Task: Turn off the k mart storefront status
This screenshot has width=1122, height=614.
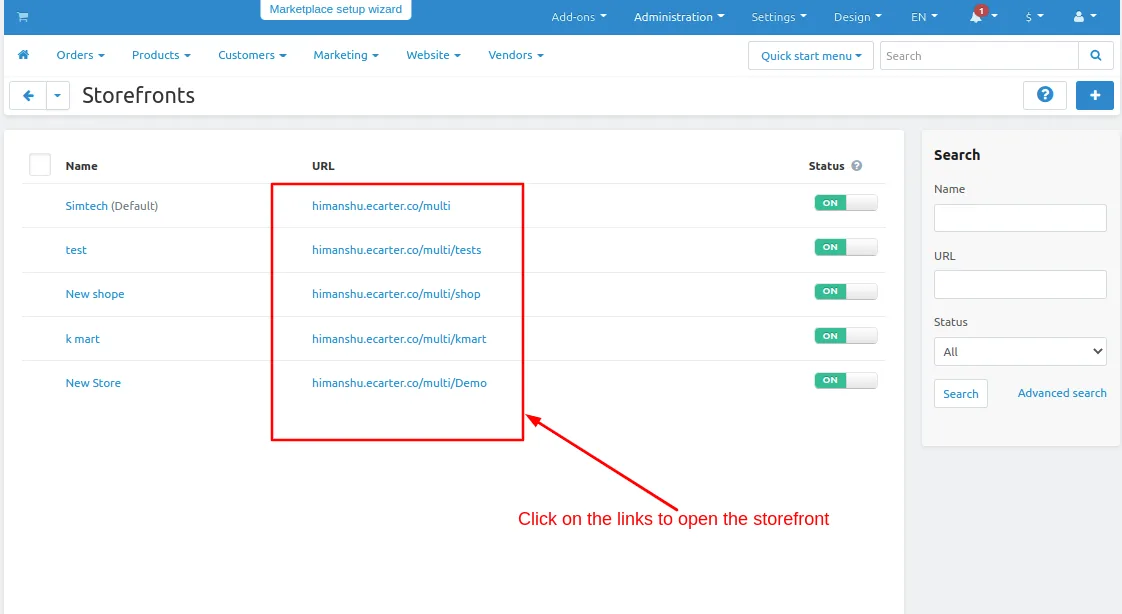Action: (x=846, y=336)
